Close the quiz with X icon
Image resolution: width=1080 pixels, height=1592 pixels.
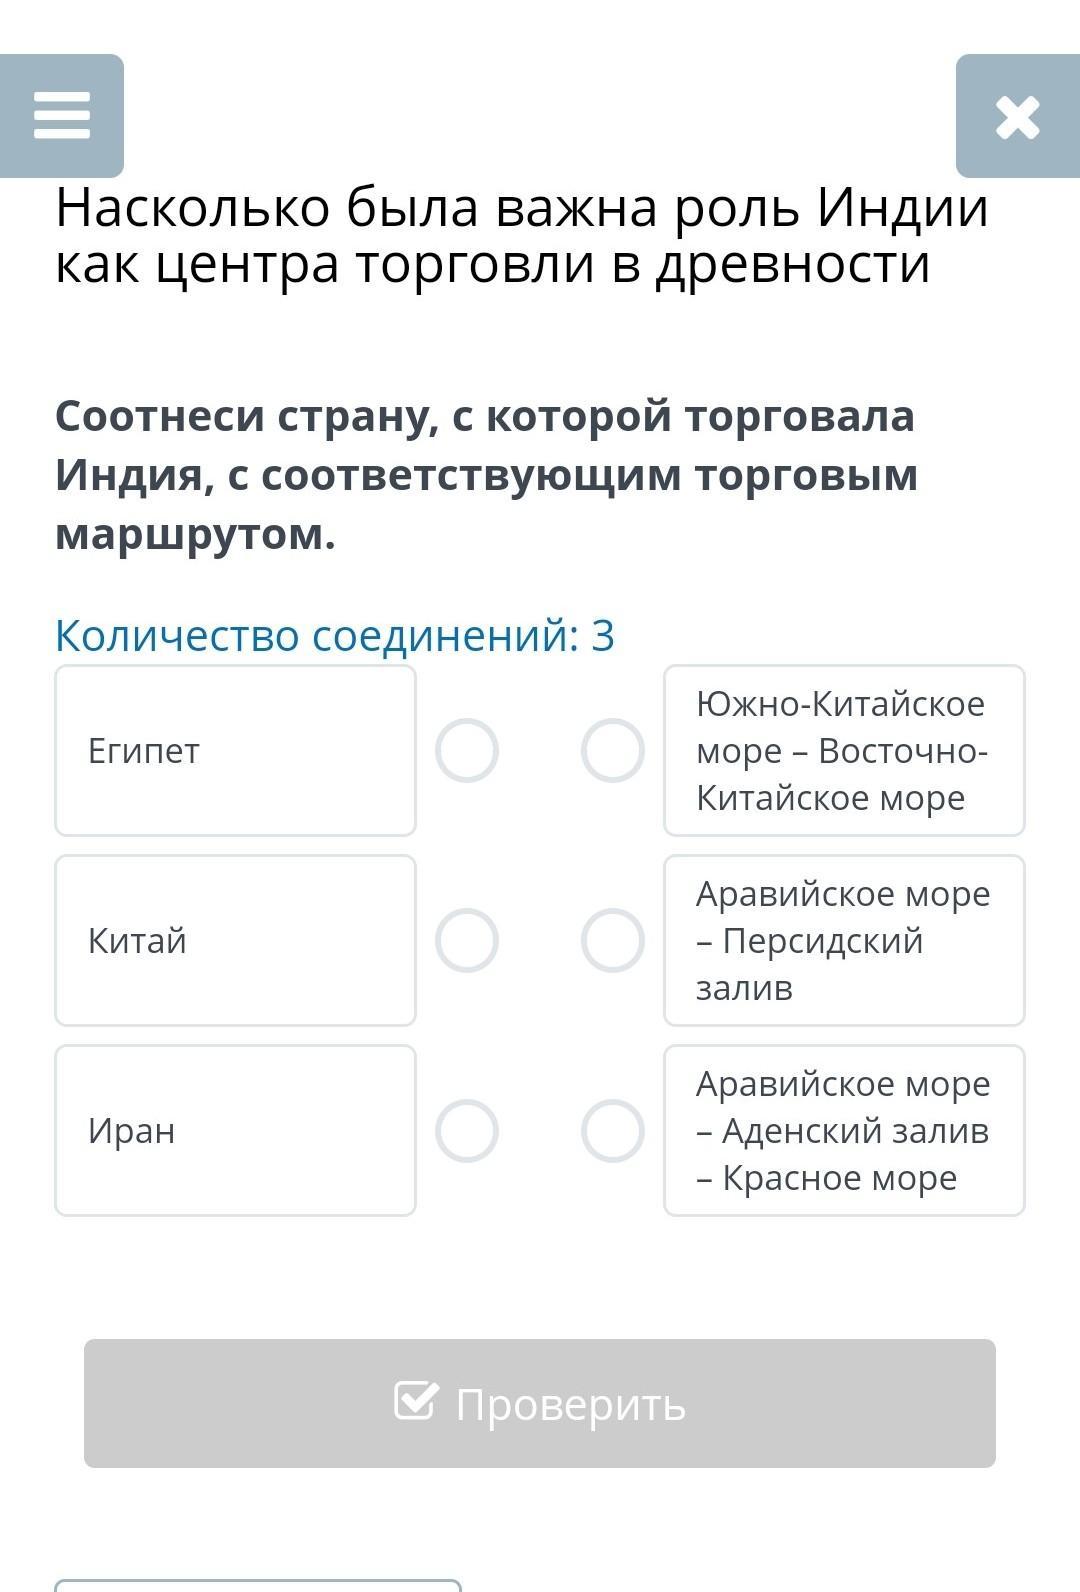(x=1017, y=117)
